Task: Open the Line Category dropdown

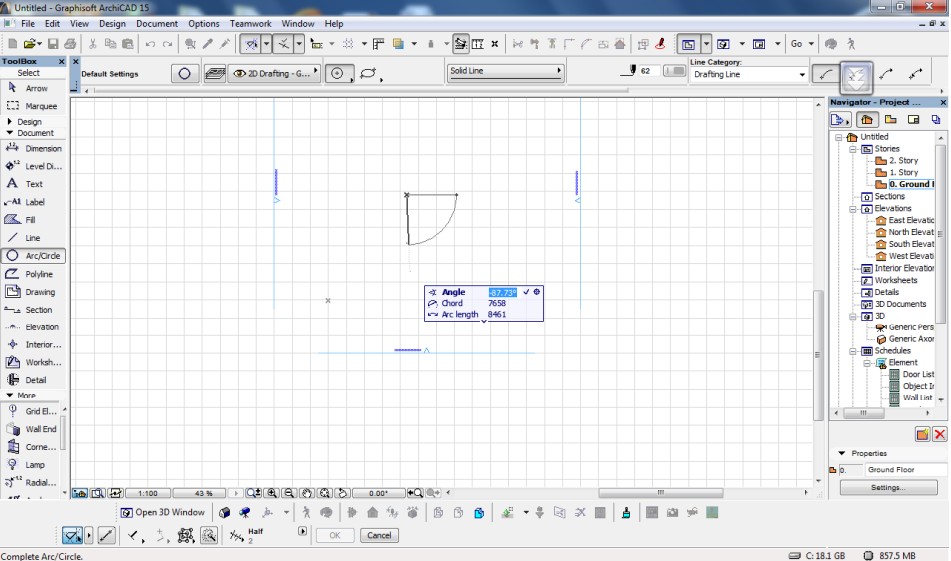Action: [748, 75]
